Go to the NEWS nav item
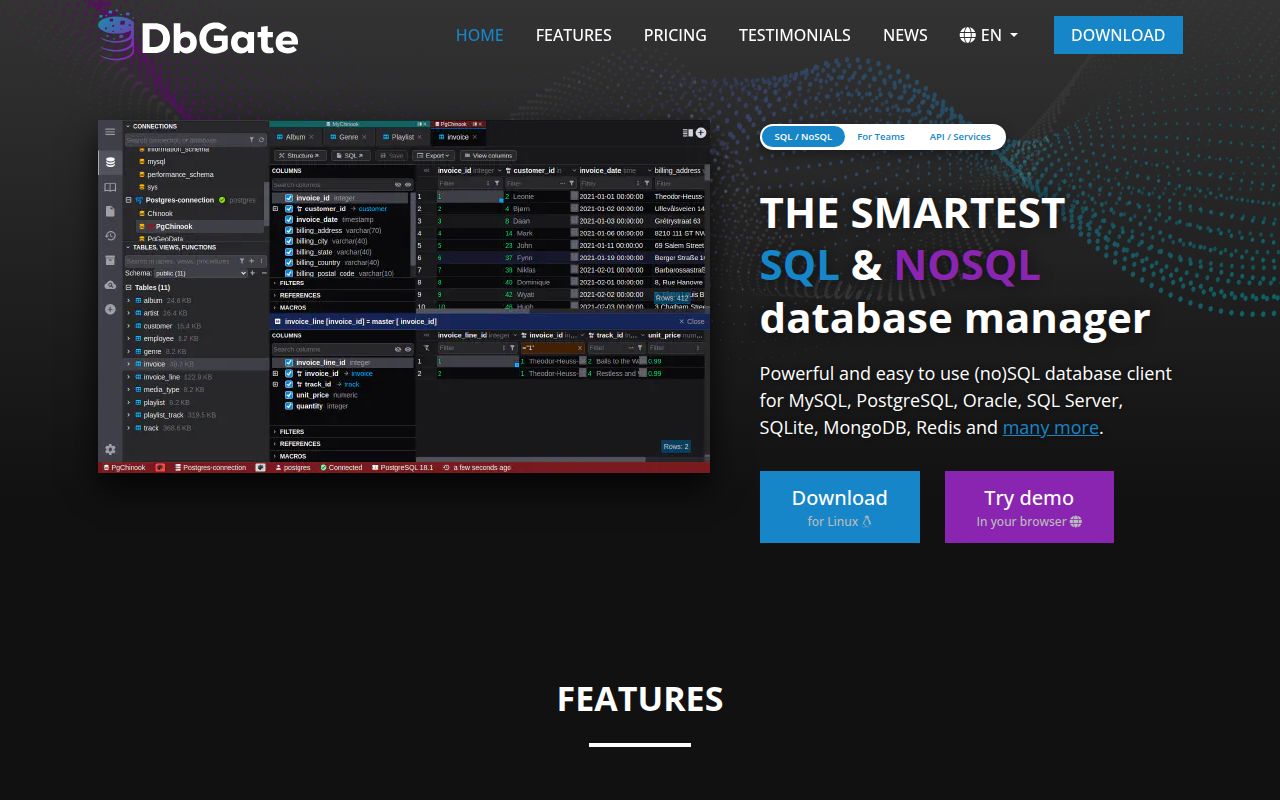The height and width of the screenshot is (800, 1280). pyautogui.click(x=905, y=35)
